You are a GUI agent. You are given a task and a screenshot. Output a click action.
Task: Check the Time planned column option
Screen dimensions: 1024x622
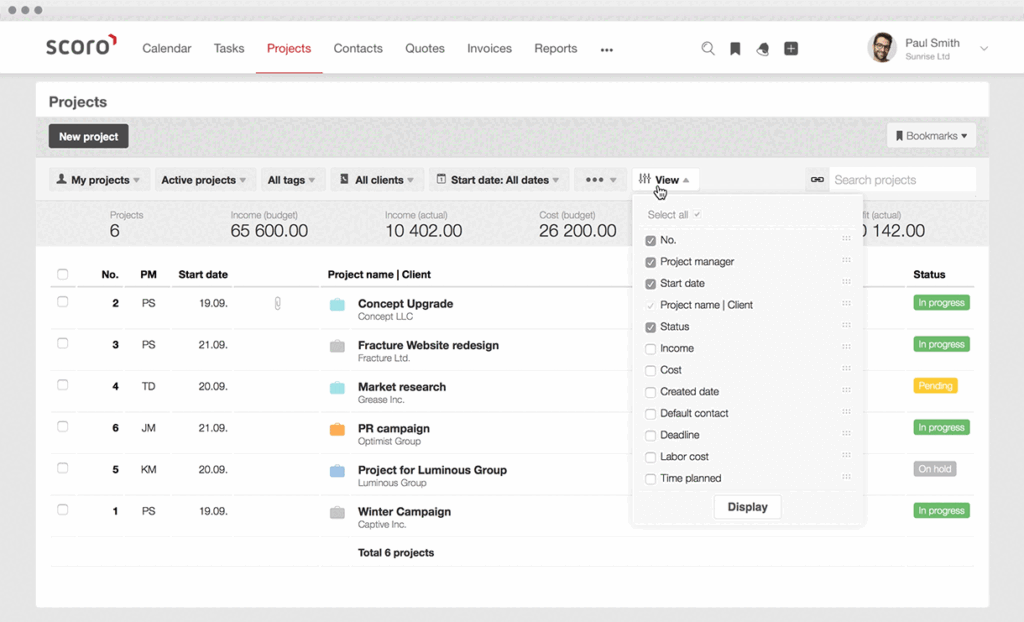(x=650, y=479)
